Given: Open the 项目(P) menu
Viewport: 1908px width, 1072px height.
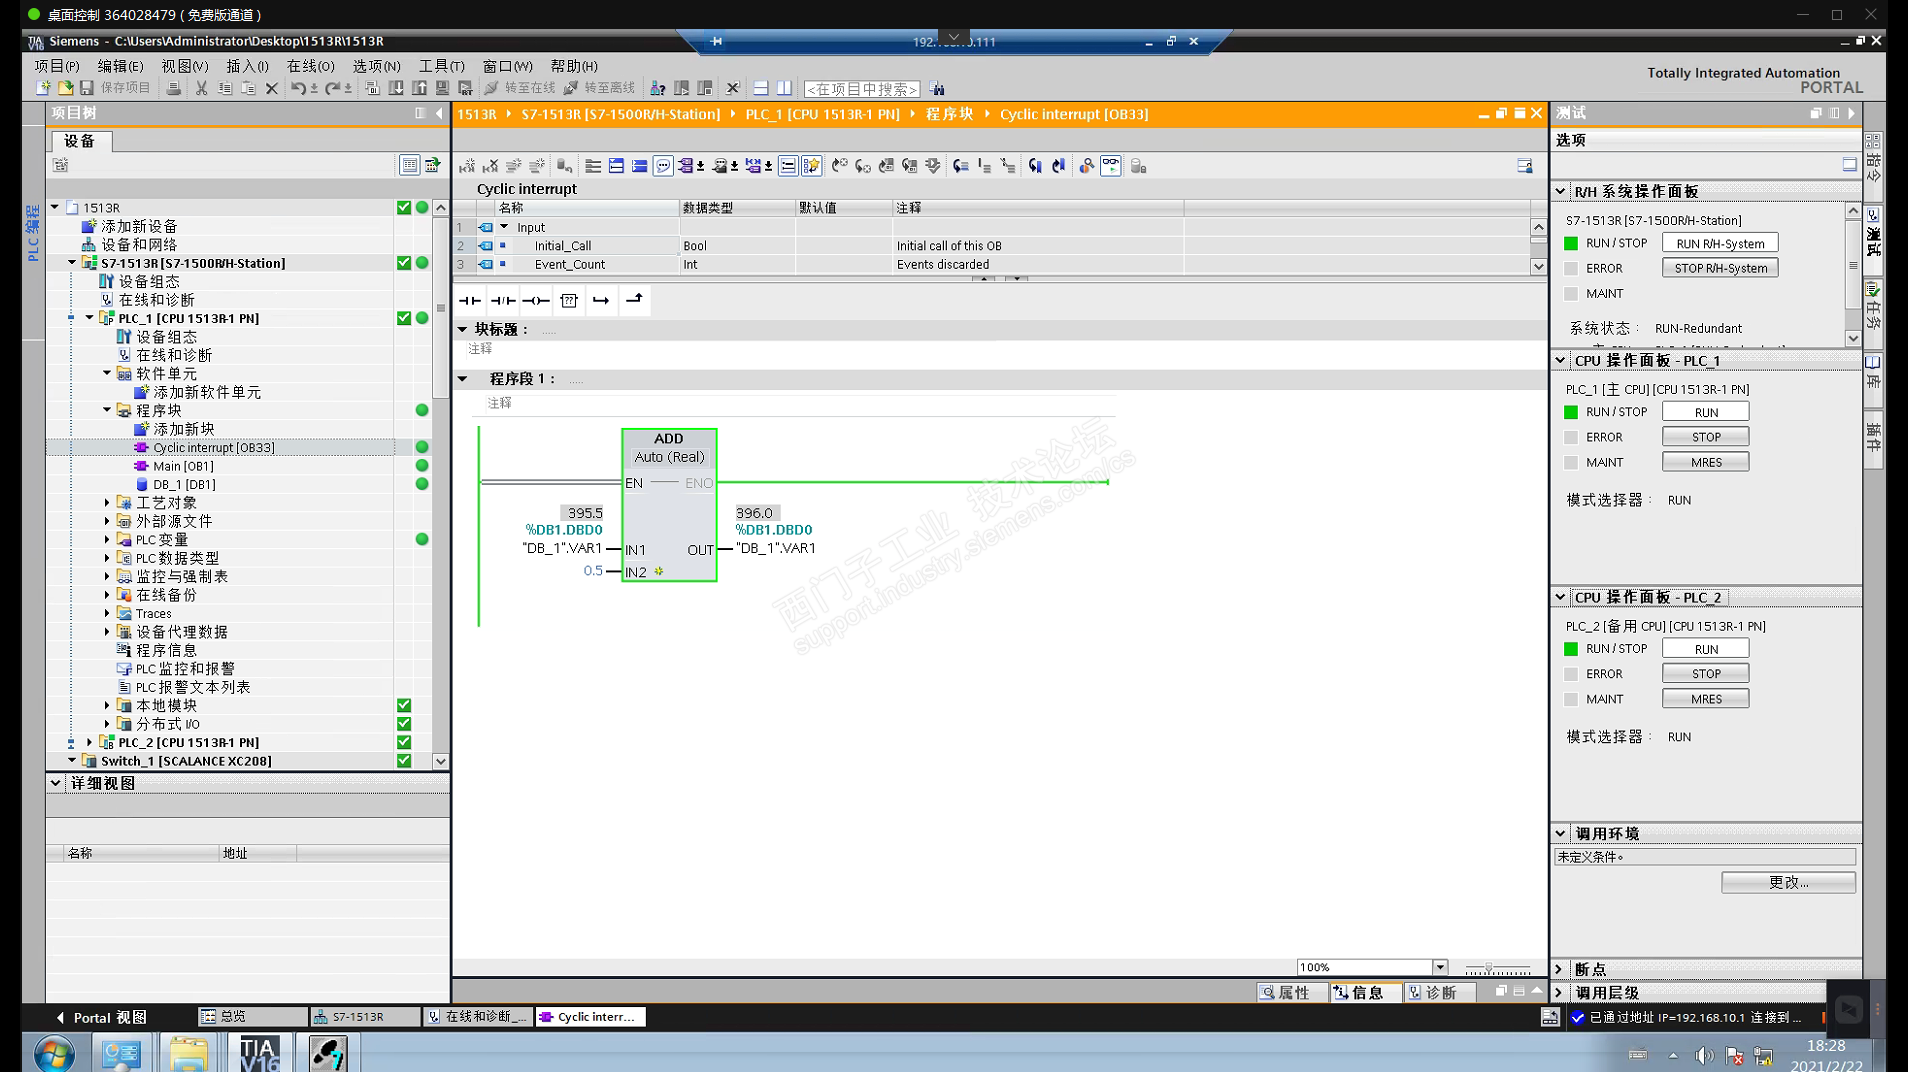Looking at the screenshot, I should 56,66.
